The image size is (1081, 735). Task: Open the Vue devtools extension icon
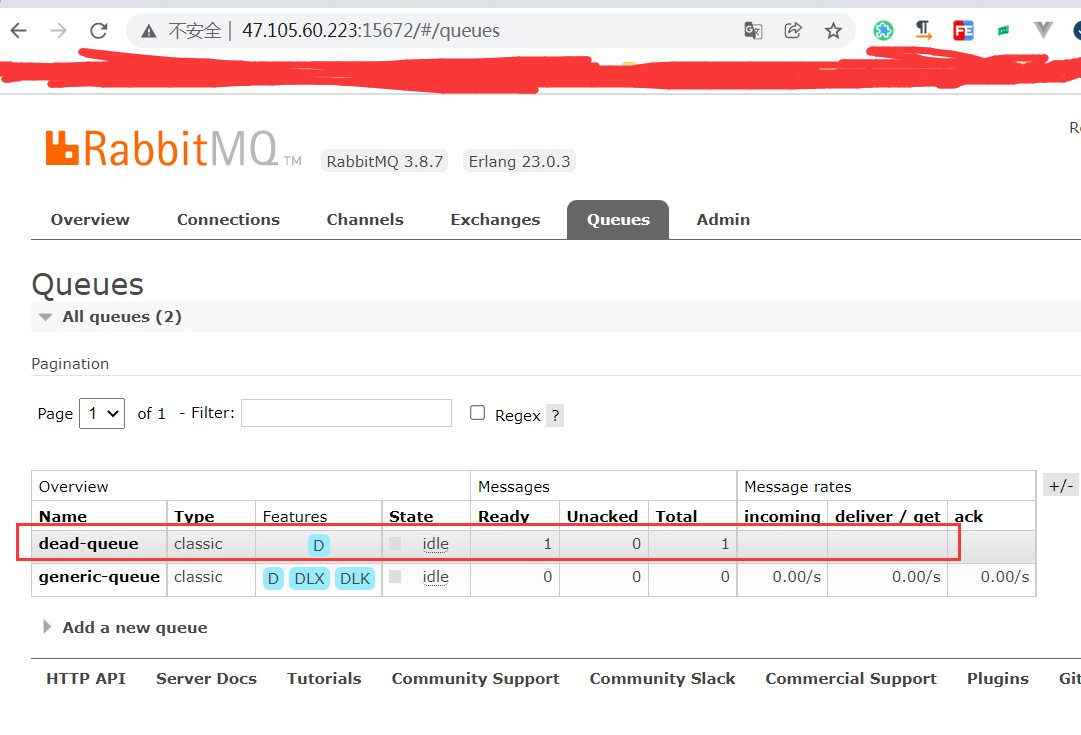(x=1042, y=30)
